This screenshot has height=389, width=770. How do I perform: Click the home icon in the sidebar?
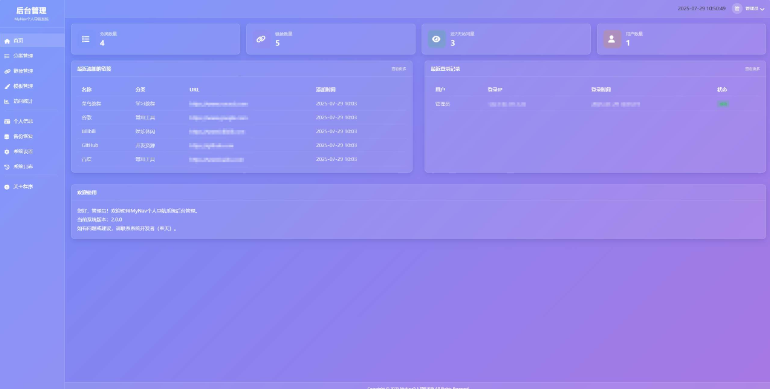click(x=7, y=41)
